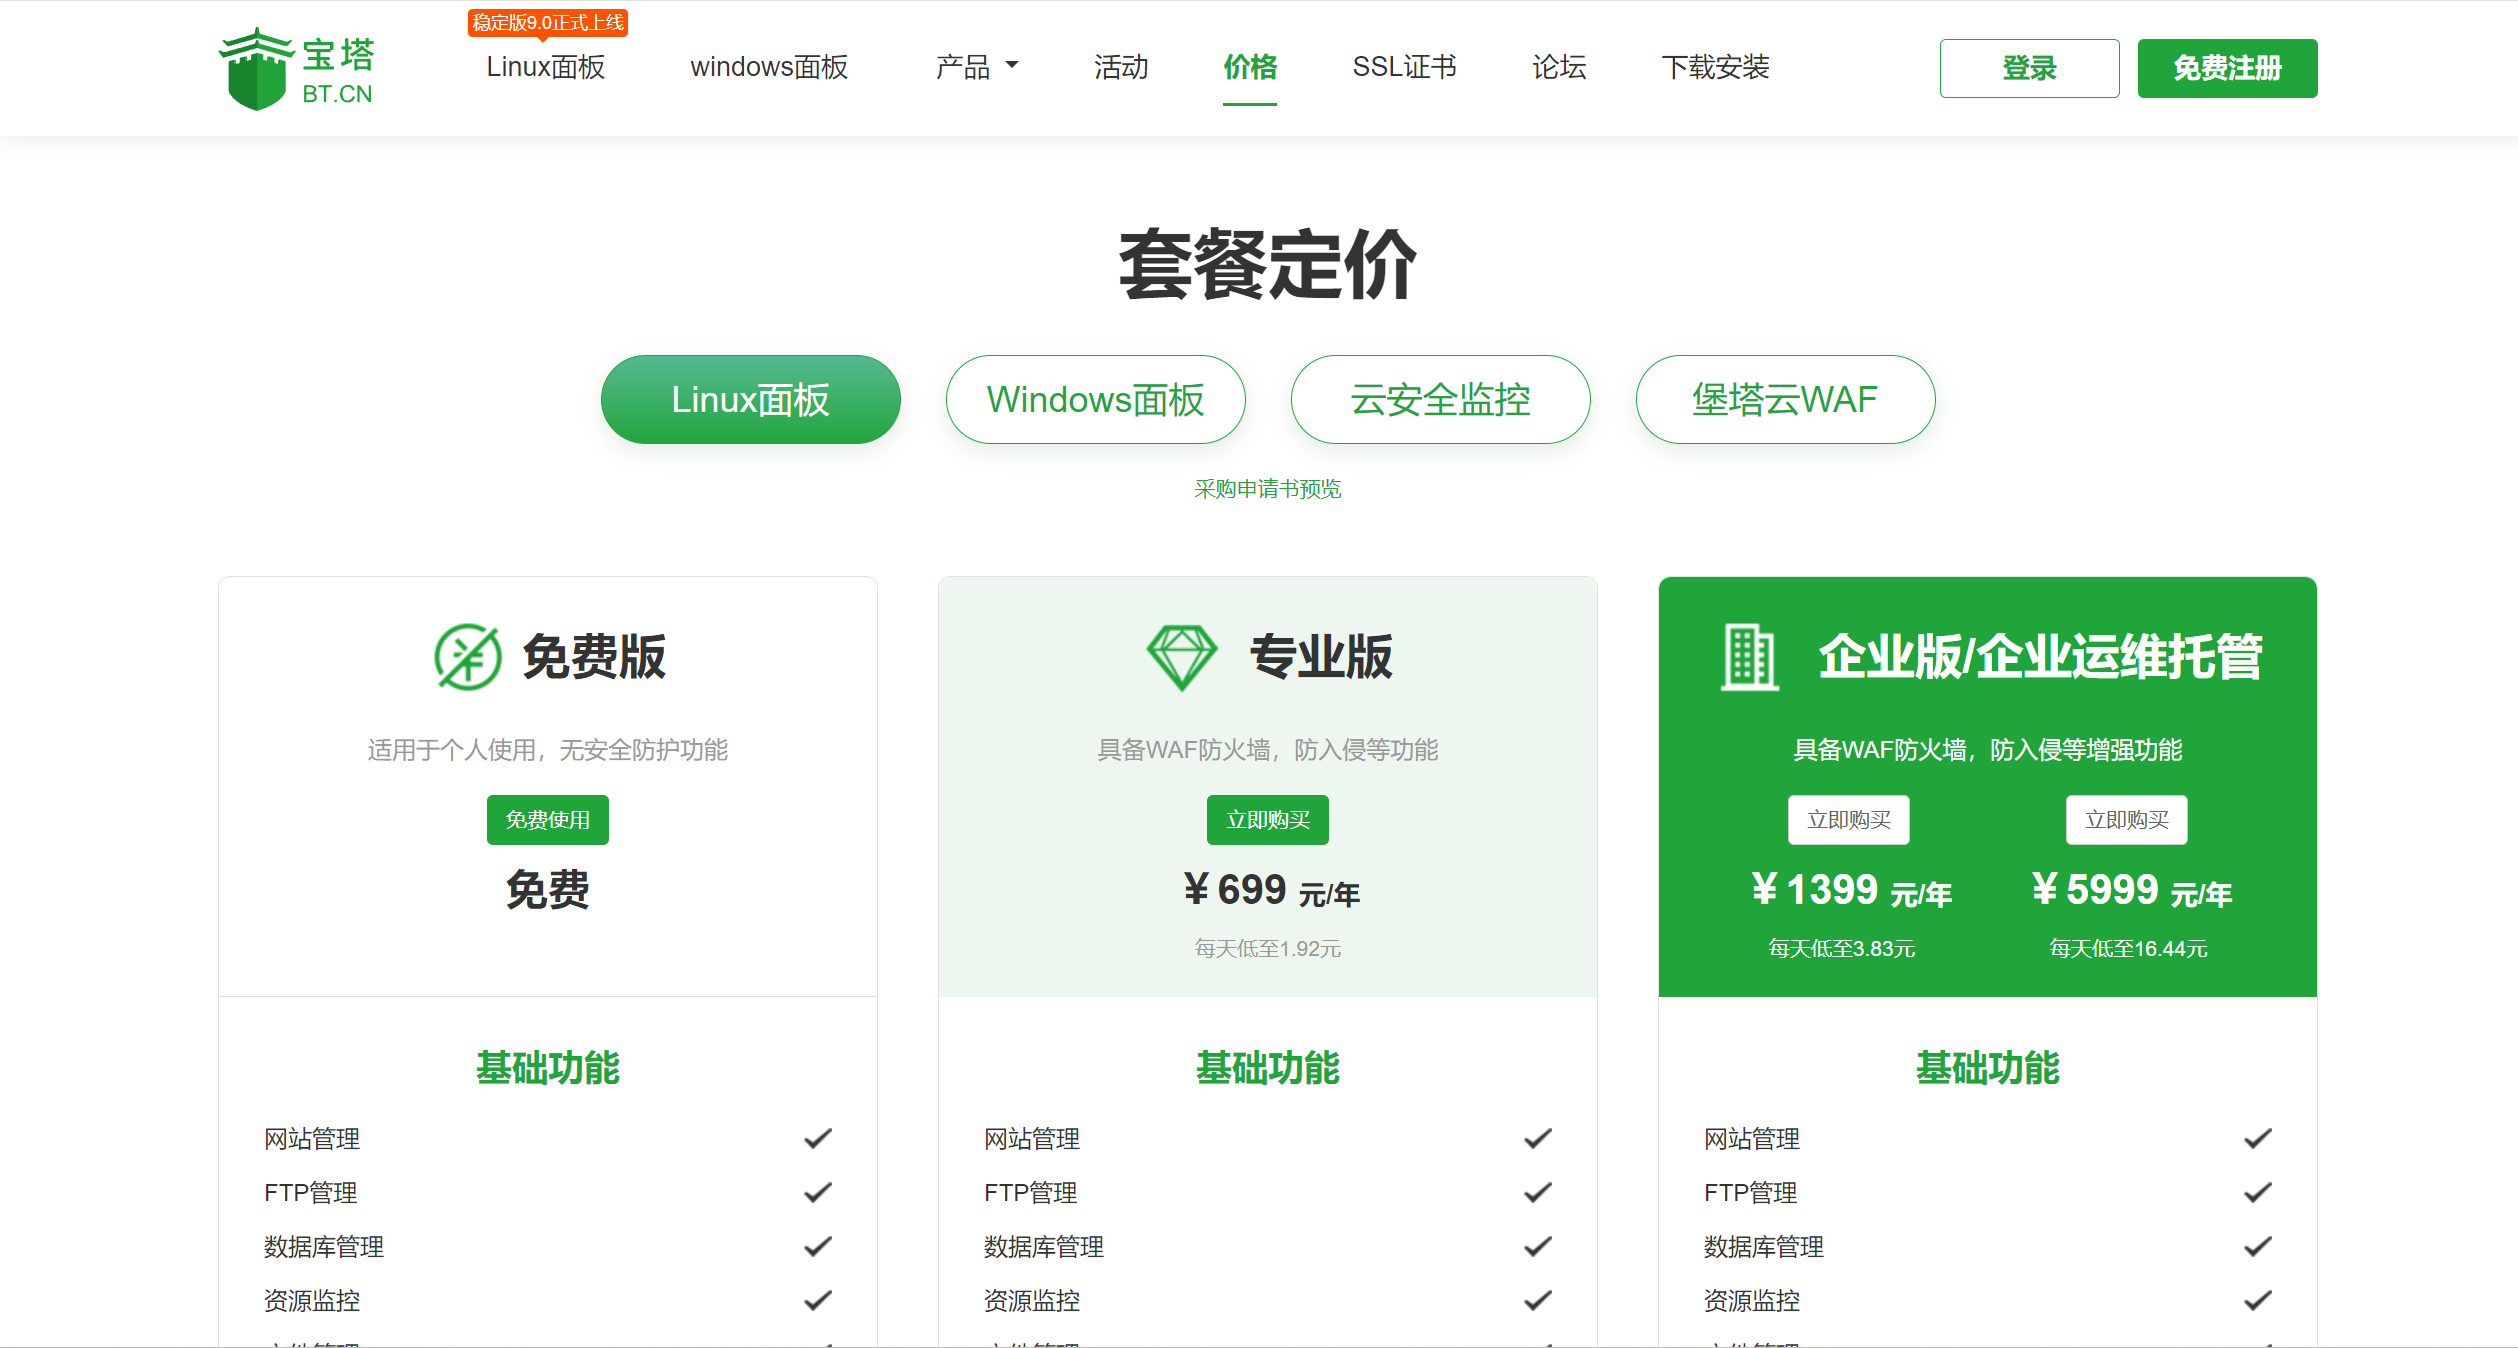Click the orange 稳定版9.0正式上线 badge
The height and width of the screenshot is (1348, 2518).
point(547,22)
